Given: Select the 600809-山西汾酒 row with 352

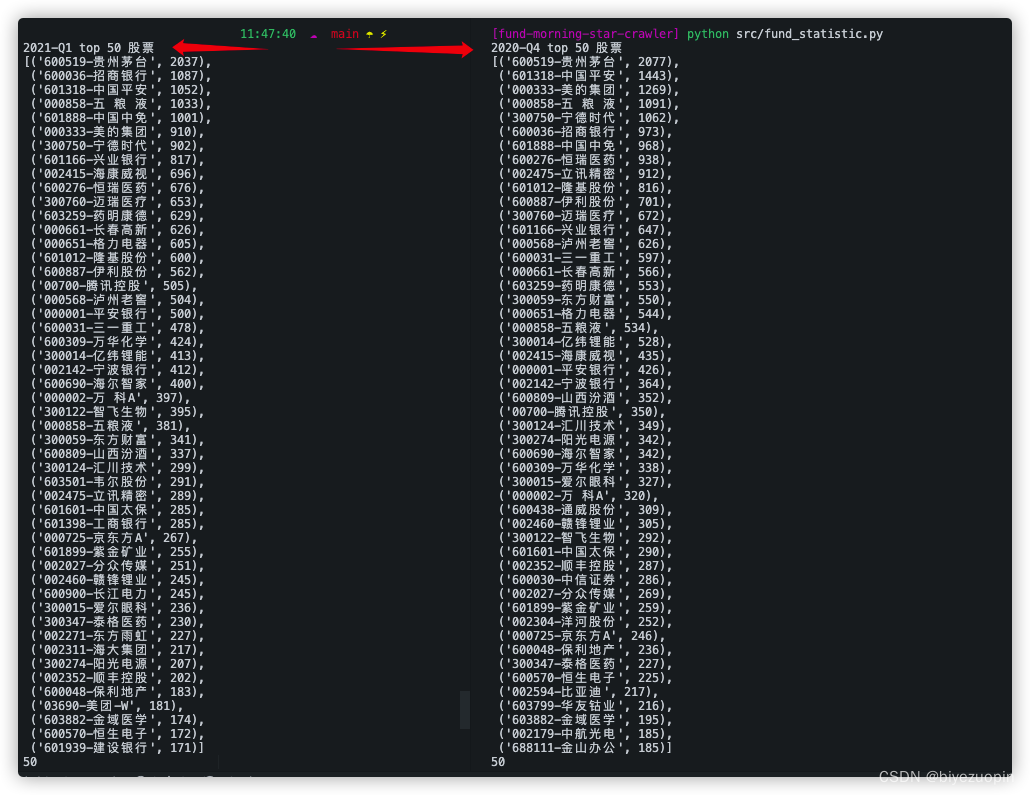Looking at the screenshot, I should coord(585,398).
